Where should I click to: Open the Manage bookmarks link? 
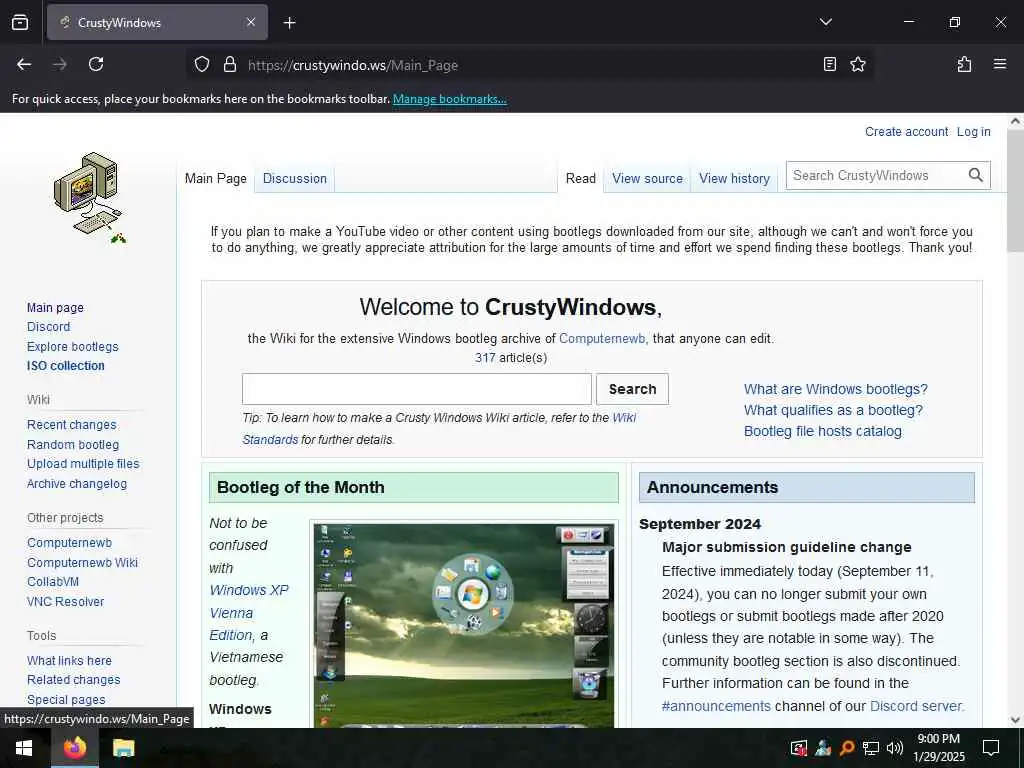449,99
